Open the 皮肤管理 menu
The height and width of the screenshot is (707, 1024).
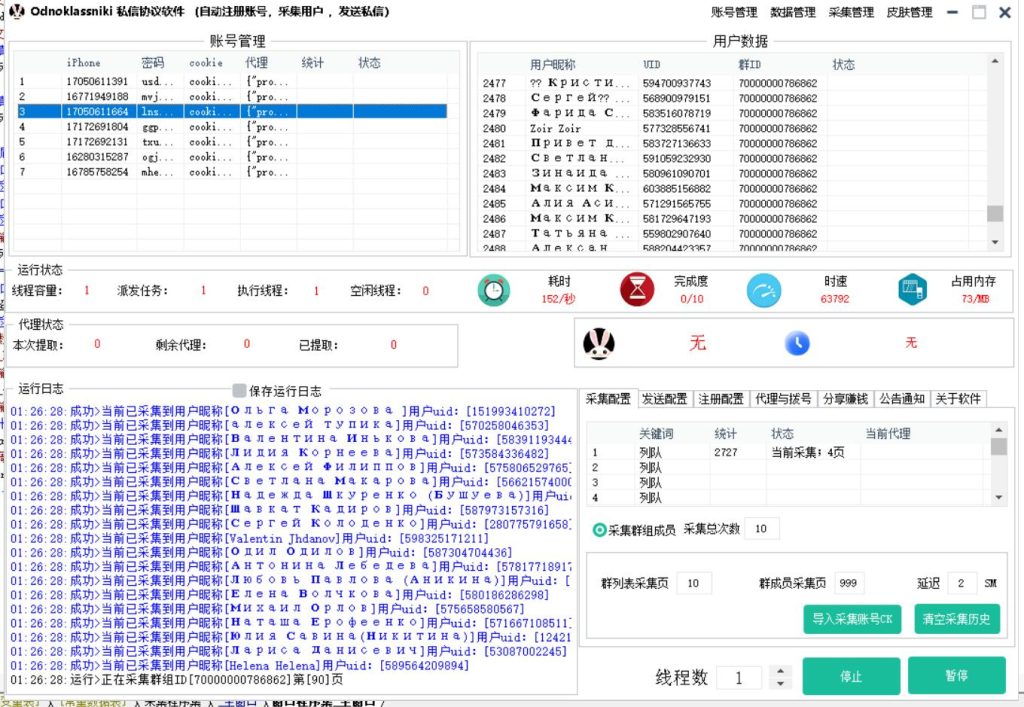tap(909, 12)
